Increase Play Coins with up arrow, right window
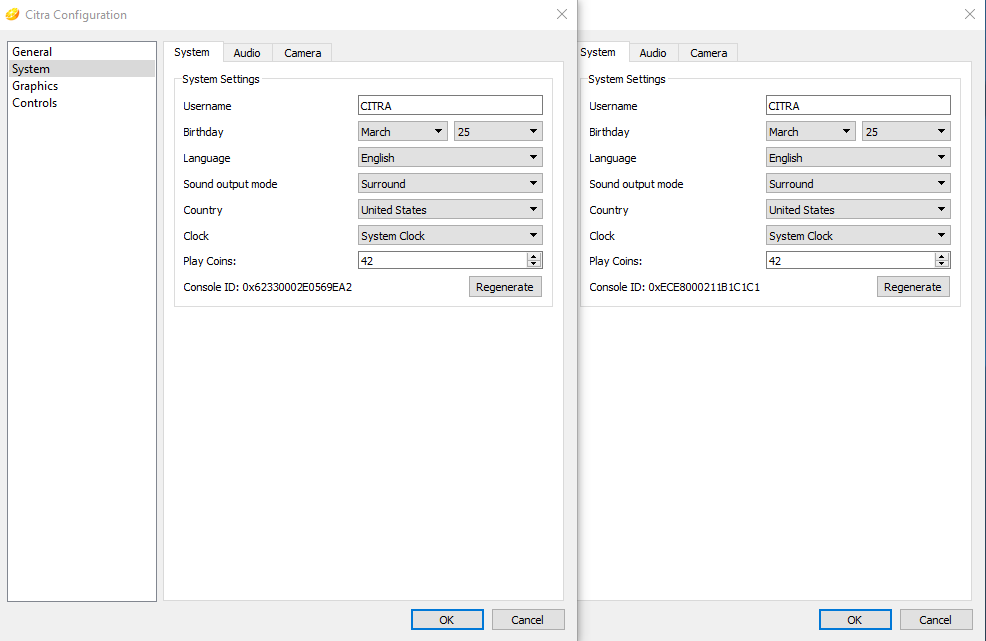Image resolution: width=986 pixels, height=641 pixels. click(942, 256)
